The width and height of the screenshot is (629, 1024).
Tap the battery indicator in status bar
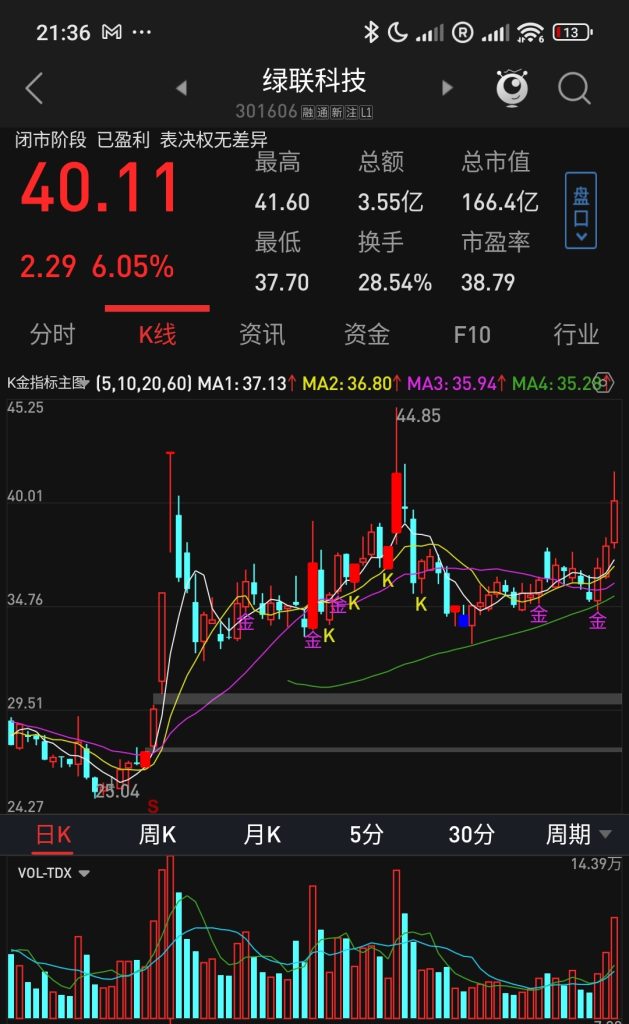click(572, 32)
